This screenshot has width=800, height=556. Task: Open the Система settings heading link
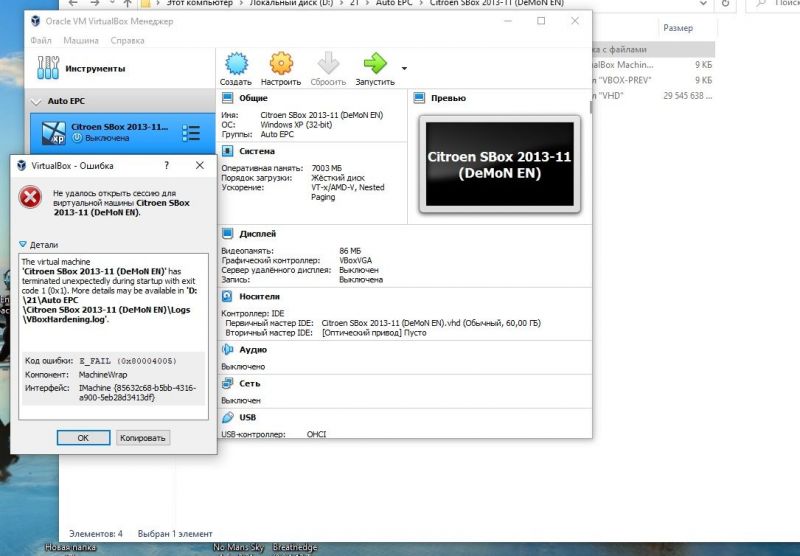coord(257,151)
